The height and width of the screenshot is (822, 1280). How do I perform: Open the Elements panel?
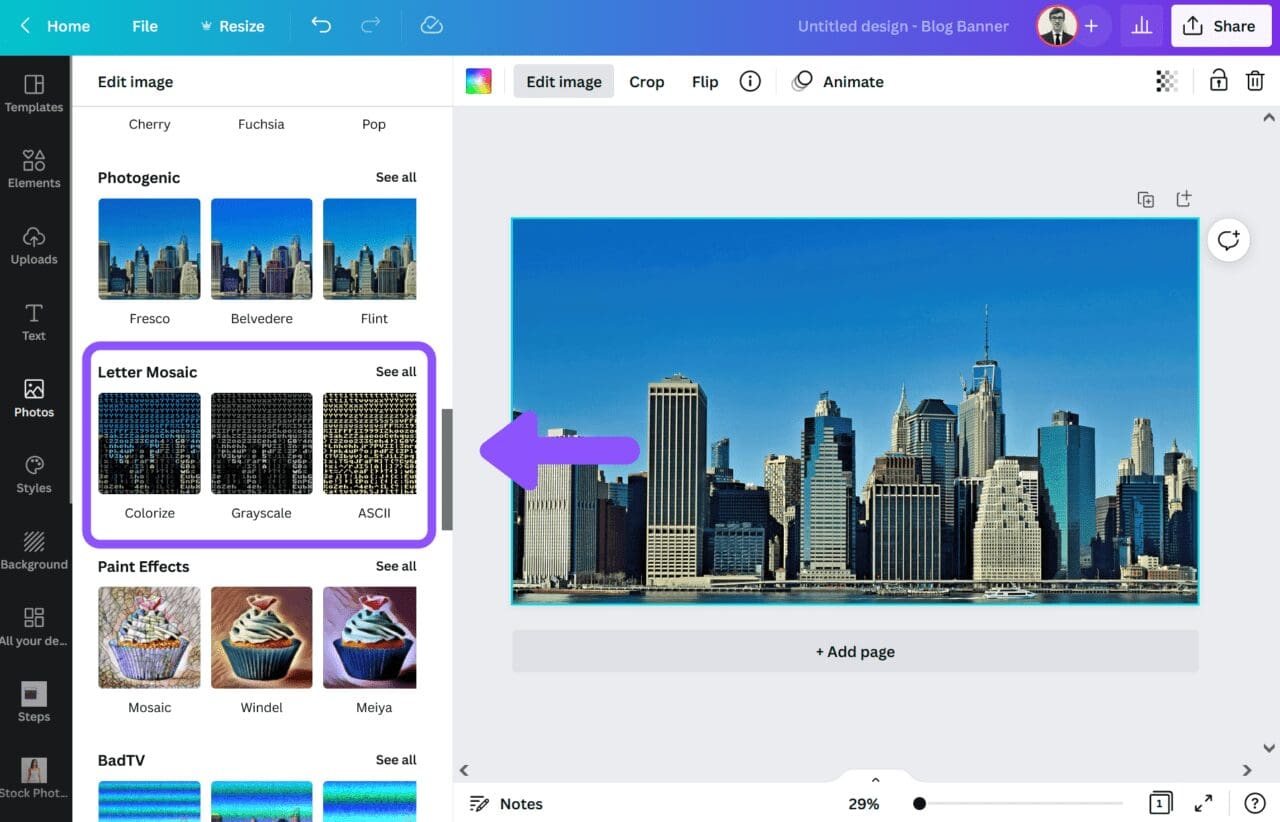click(x=34, y=167)
